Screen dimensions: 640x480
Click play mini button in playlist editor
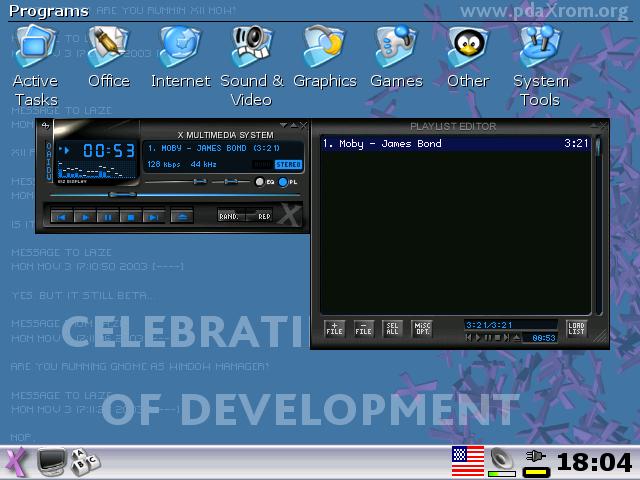[478, 338]
